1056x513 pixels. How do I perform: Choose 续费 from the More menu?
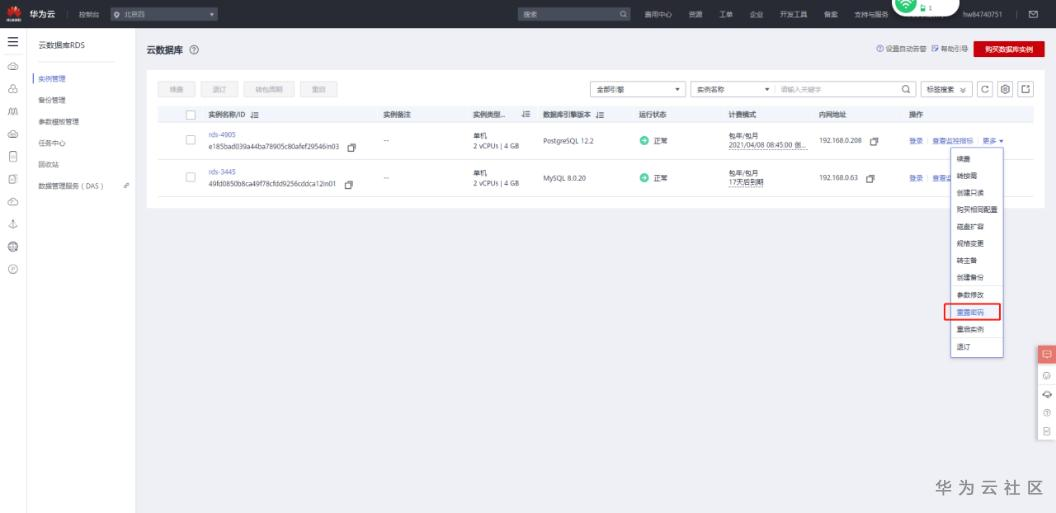963,159
